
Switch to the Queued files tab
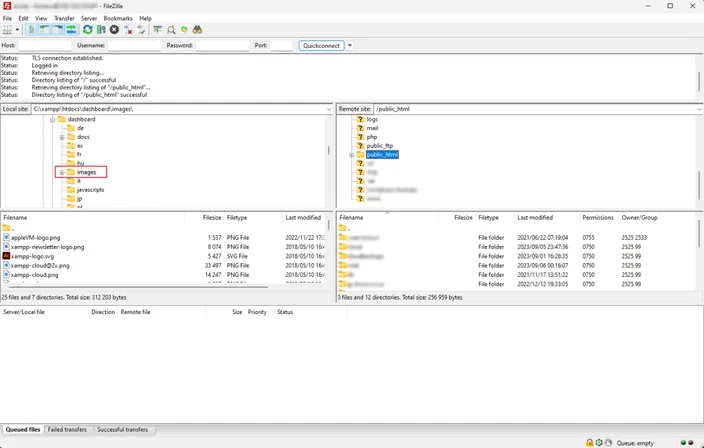[23, 430]
